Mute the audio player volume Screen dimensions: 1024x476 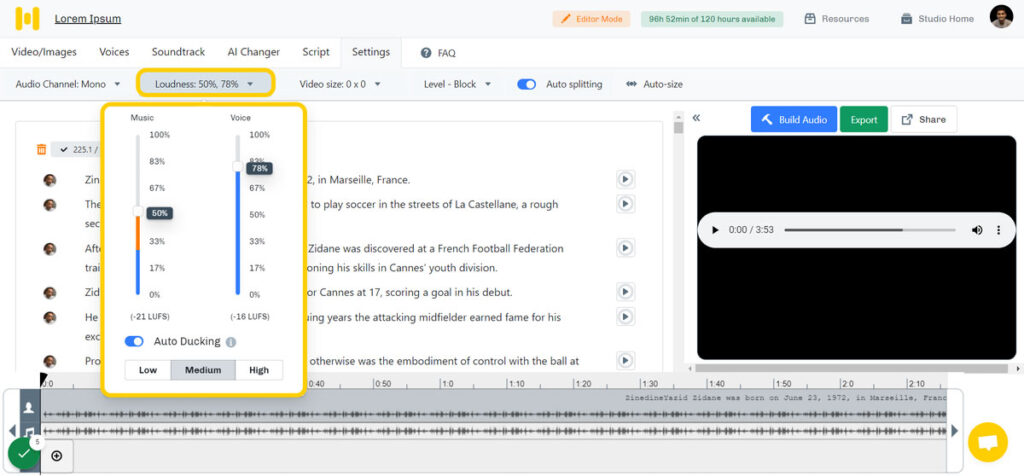[977, 230]
